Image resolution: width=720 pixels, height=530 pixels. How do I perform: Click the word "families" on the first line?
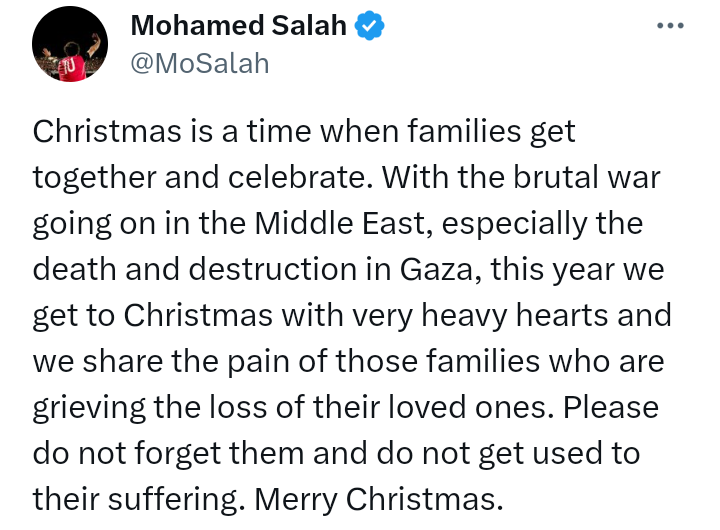click(463, 131)
